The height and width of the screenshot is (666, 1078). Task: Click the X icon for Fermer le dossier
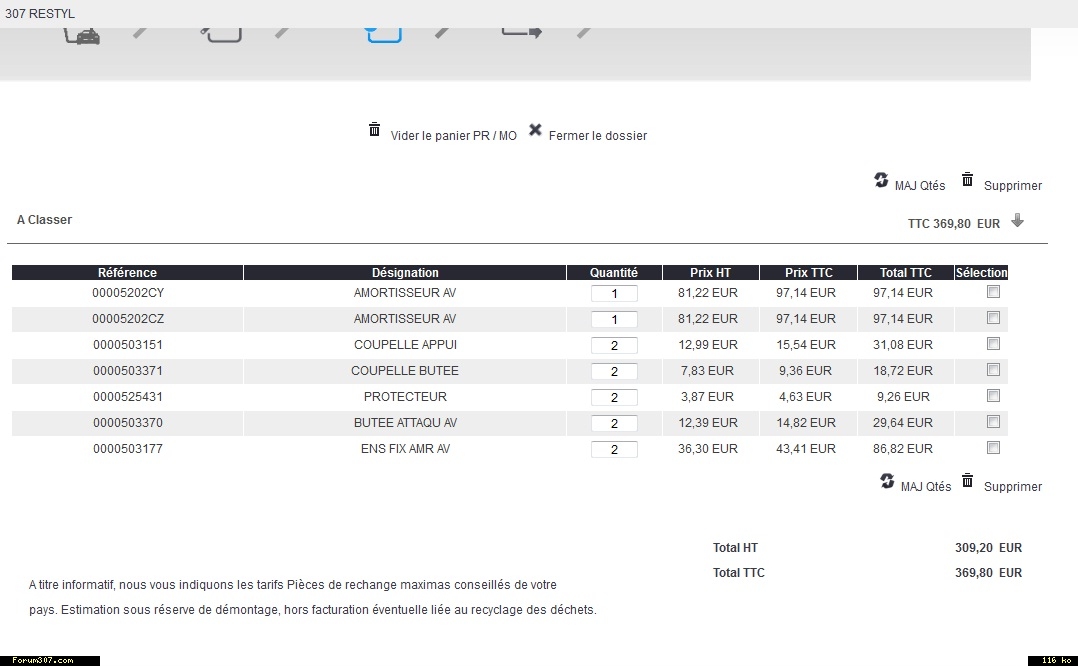[535, 130]
